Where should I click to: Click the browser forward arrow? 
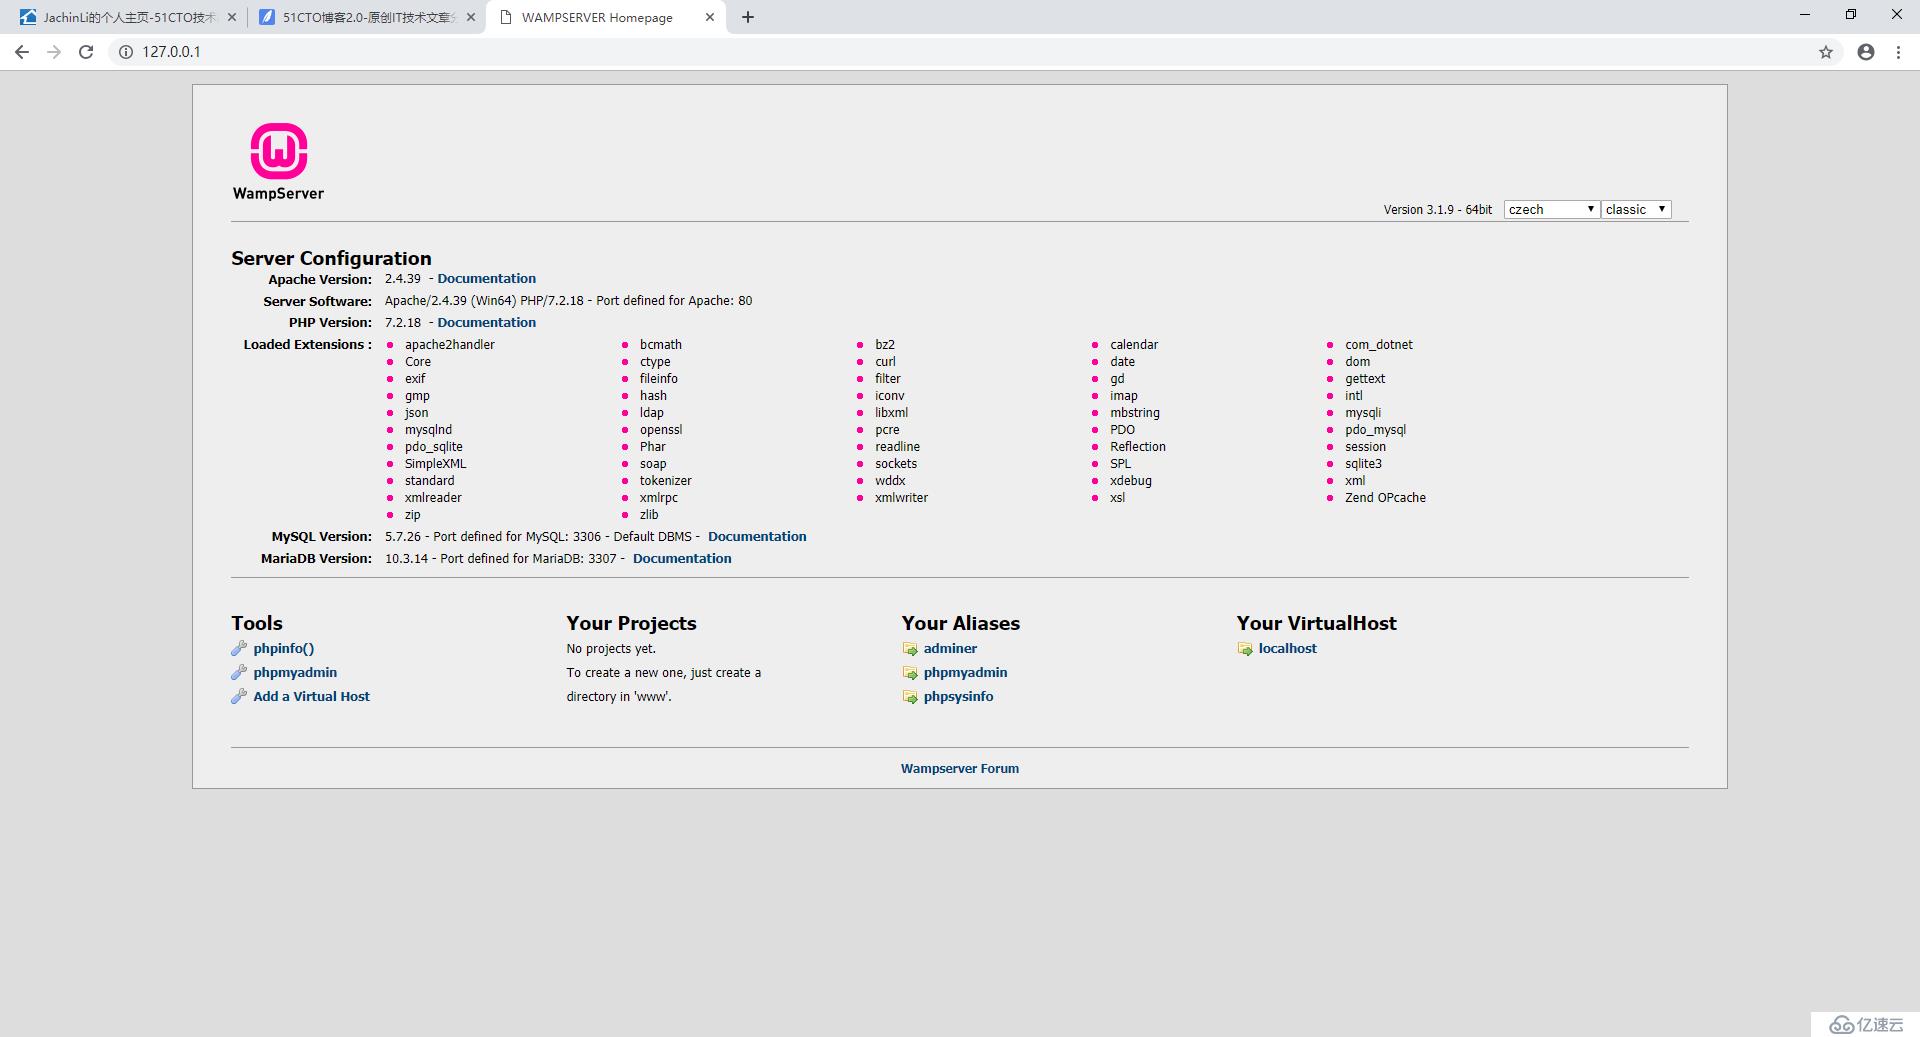coord(54,52)
